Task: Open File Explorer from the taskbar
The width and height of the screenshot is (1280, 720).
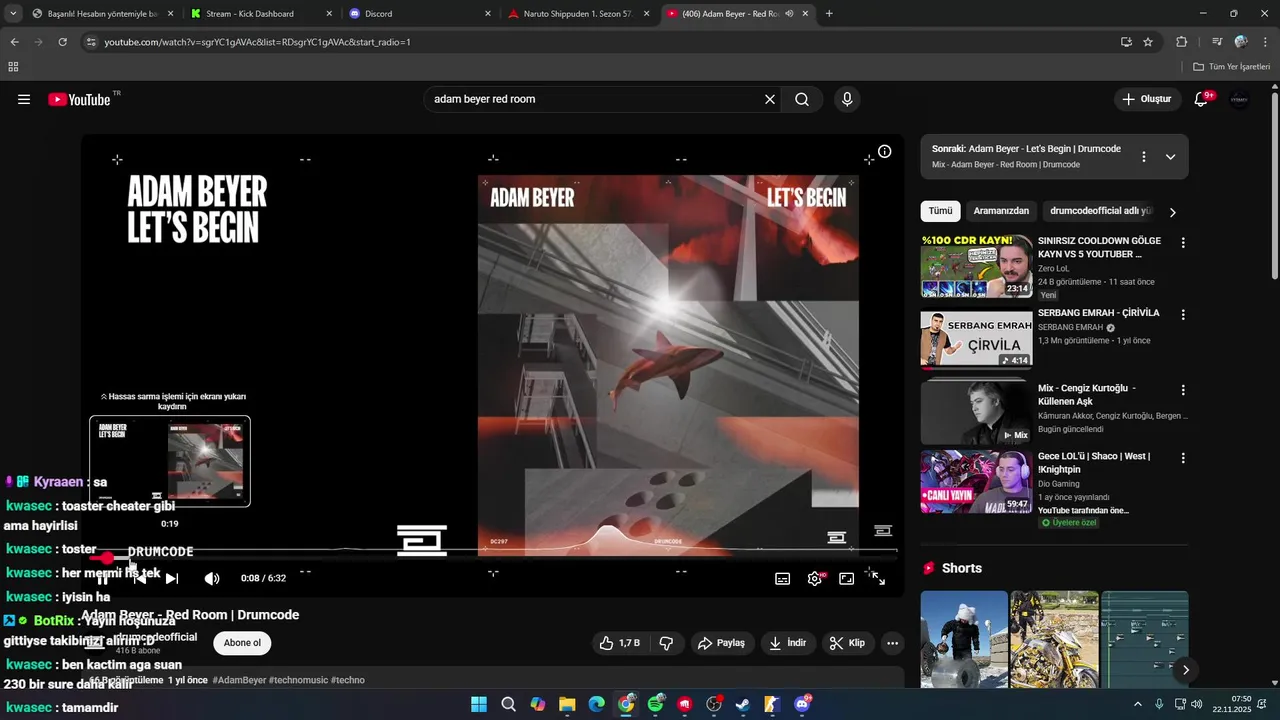Action: (x=567, y=704)
